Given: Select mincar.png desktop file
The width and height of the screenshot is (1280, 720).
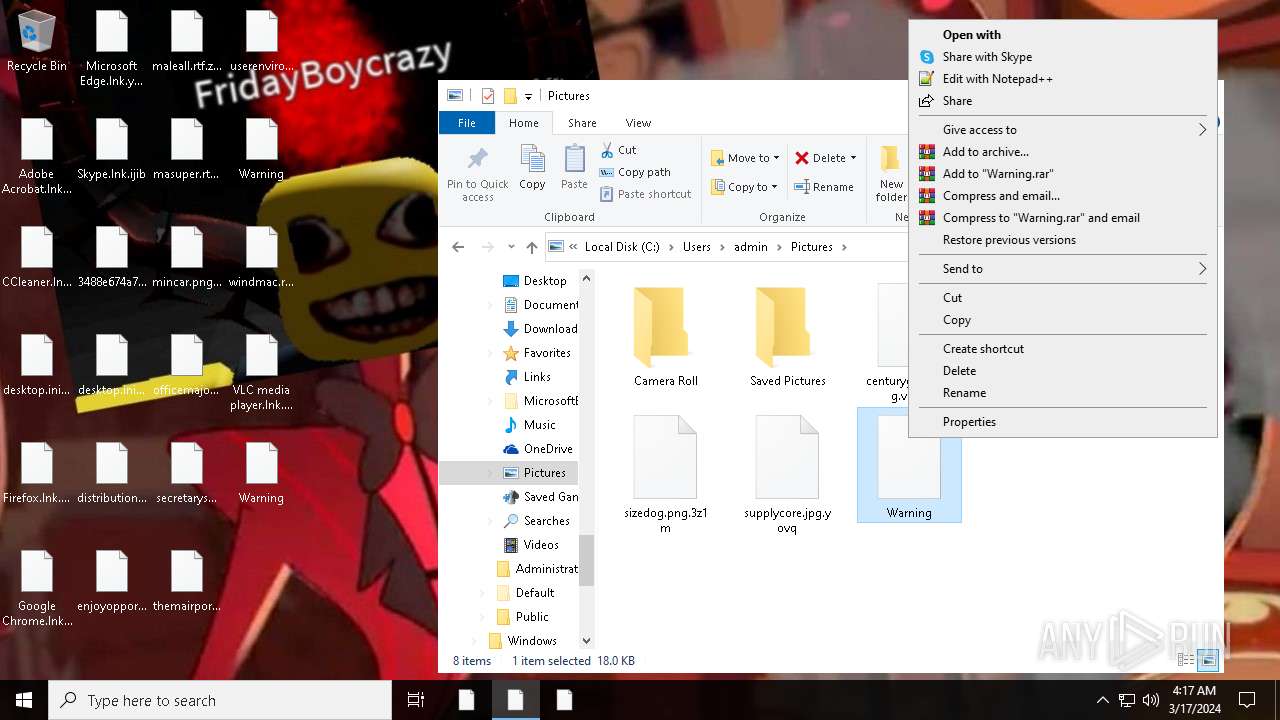Looking at the screenshot, I should pos(187,258).
